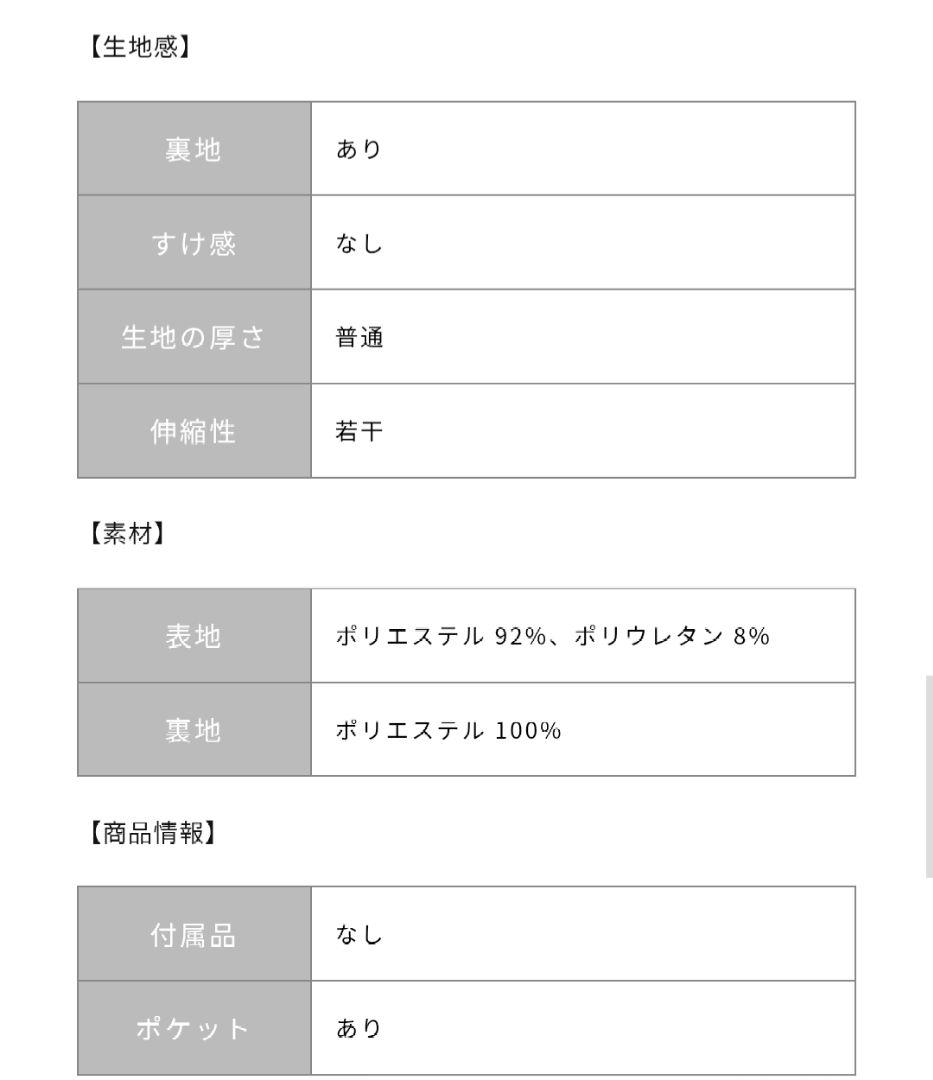The image size is (933, 1080).
Task: Select the 付属品 label cell
Action: click(194, 934)
